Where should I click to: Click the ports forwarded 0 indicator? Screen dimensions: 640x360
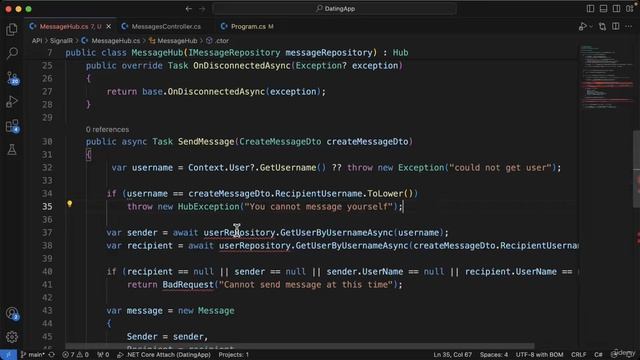(103, 355)
